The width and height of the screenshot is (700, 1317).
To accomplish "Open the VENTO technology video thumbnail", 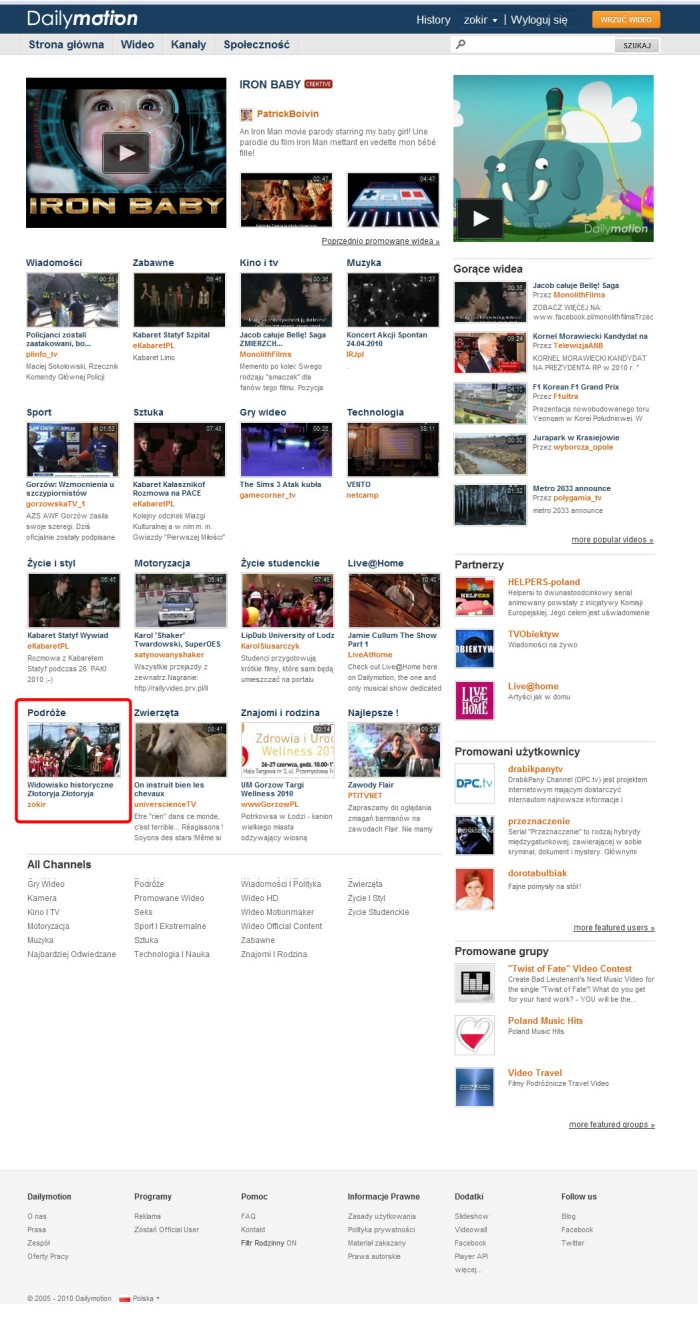I will (x=392, y=450).
